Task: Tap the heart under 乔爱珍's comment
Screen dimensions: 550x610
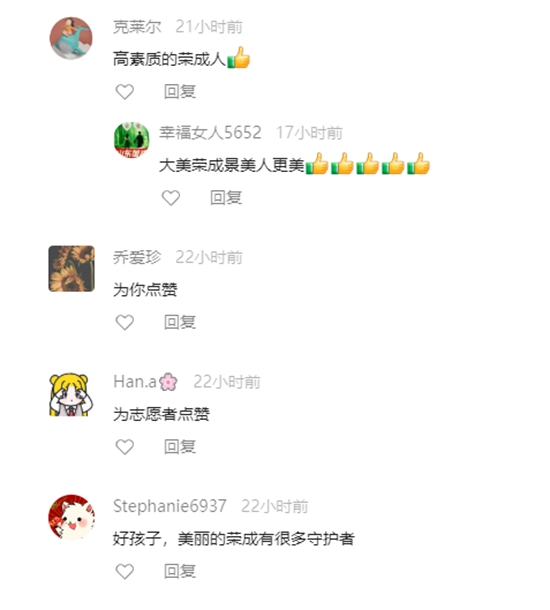Action: (x=125, y=322)
